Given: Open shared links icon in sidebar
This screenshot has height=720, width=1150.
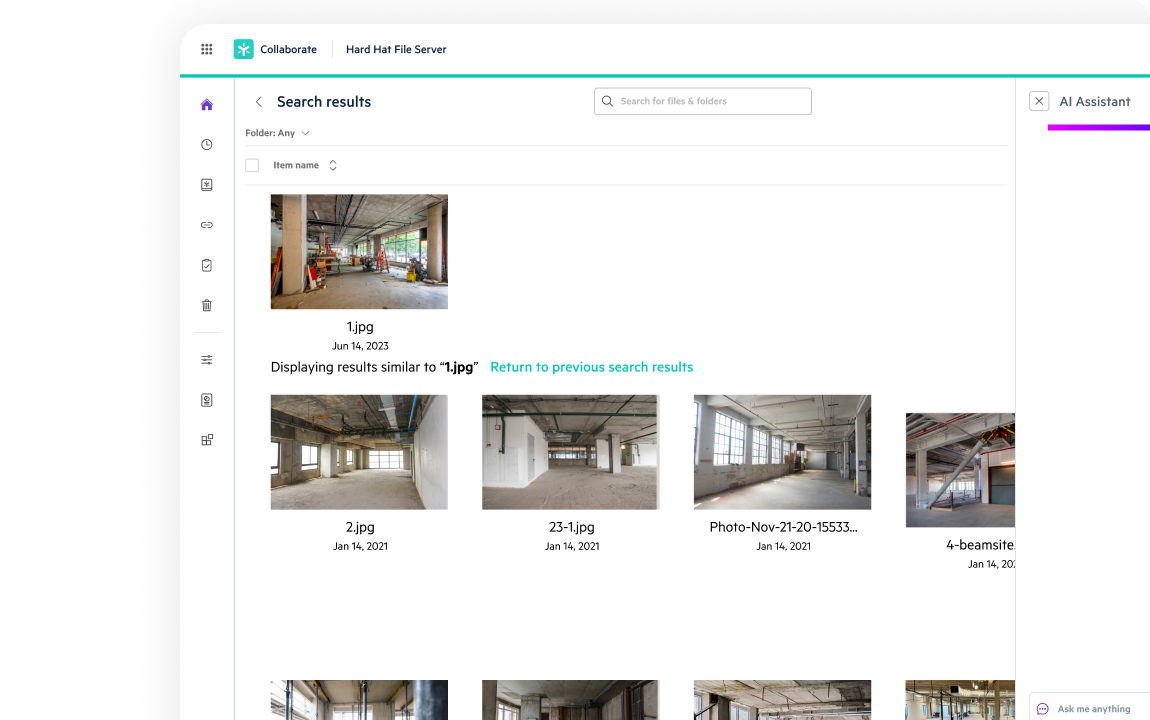Looking at the screenshot, I should [x=207, y=225].
